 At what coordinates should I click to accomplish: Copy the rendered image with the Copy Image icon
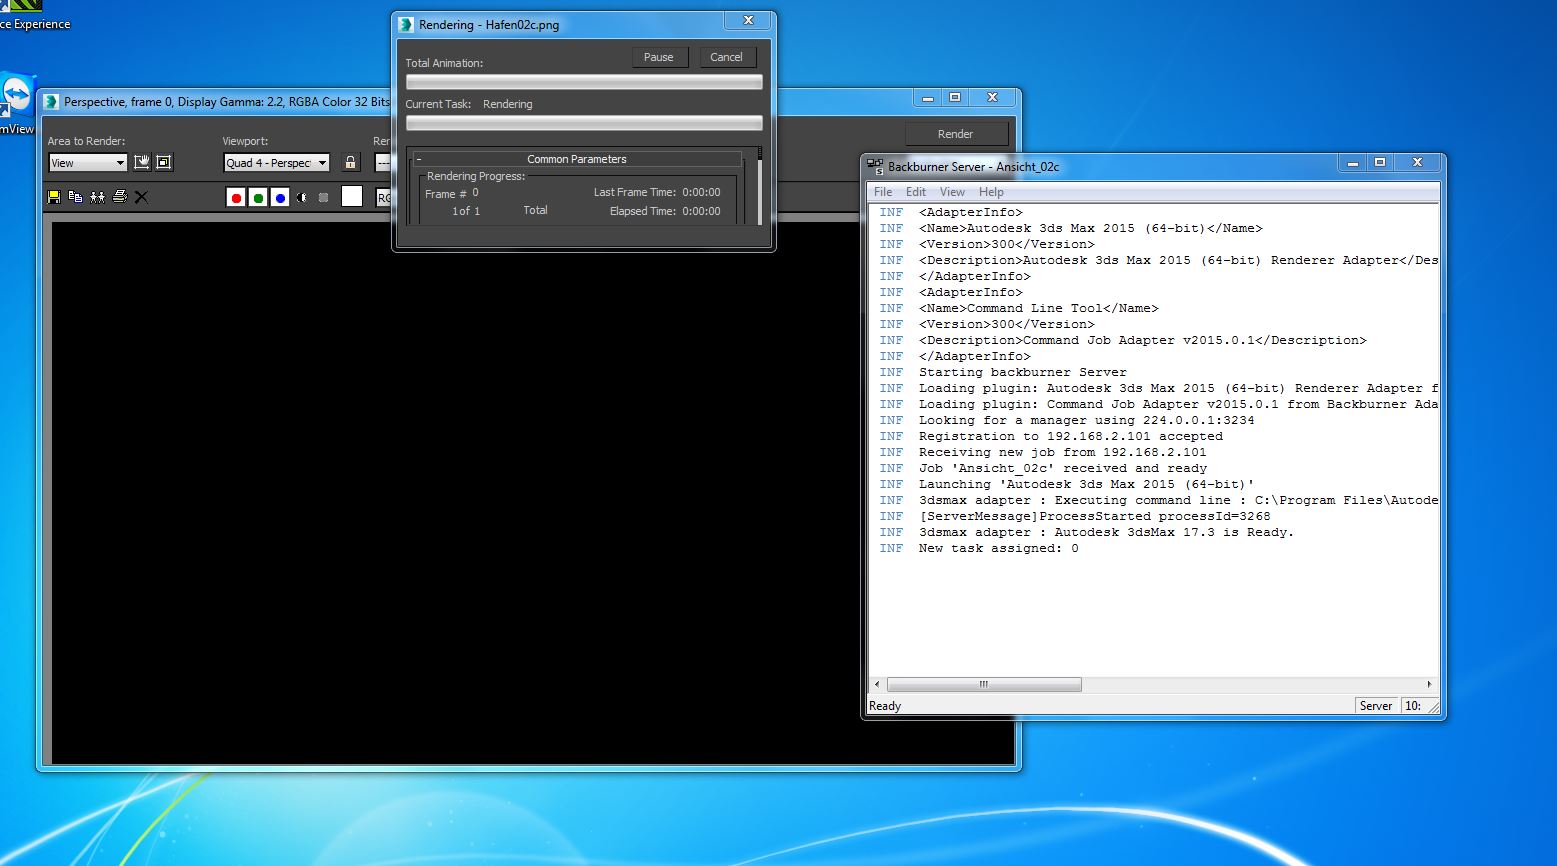pyautogui.click(x=75, y=197)
